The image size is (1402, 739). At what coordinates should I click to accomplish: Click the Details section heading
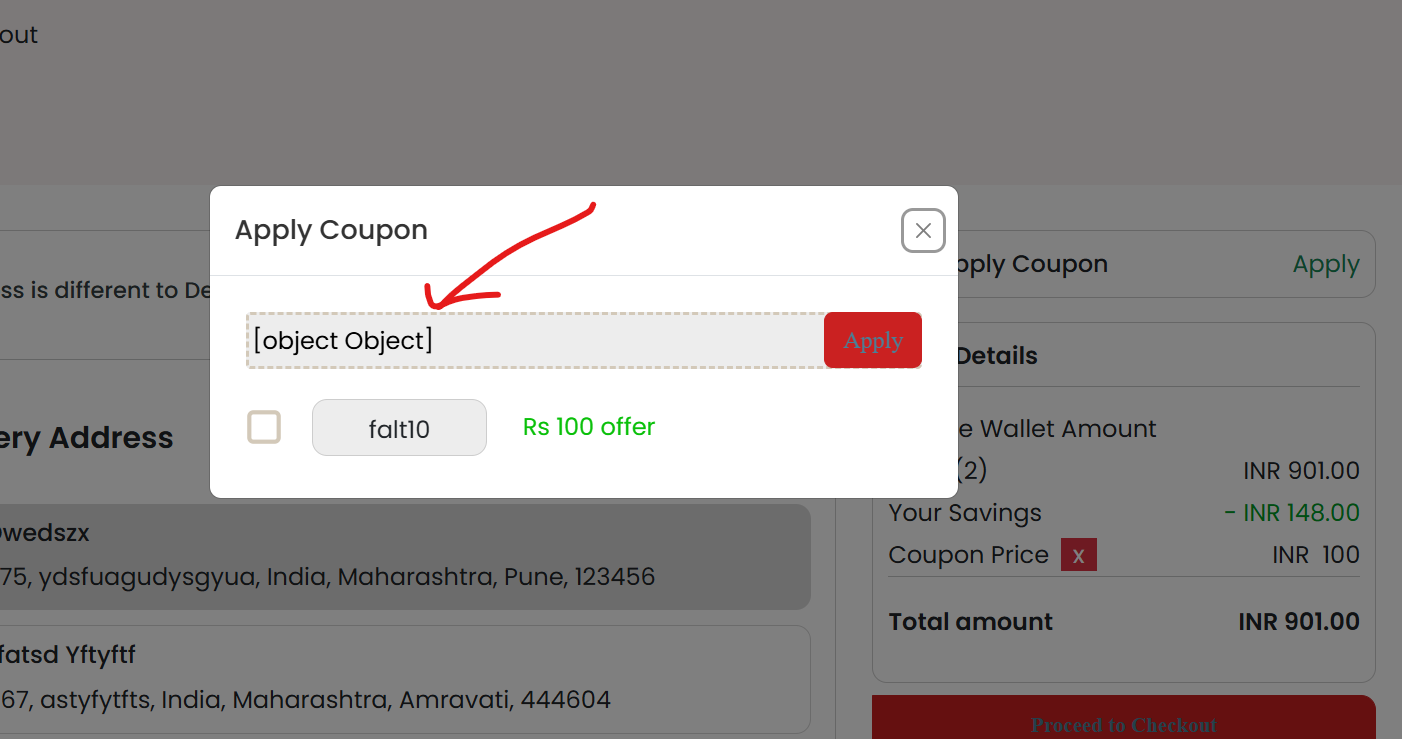(997, 356)
